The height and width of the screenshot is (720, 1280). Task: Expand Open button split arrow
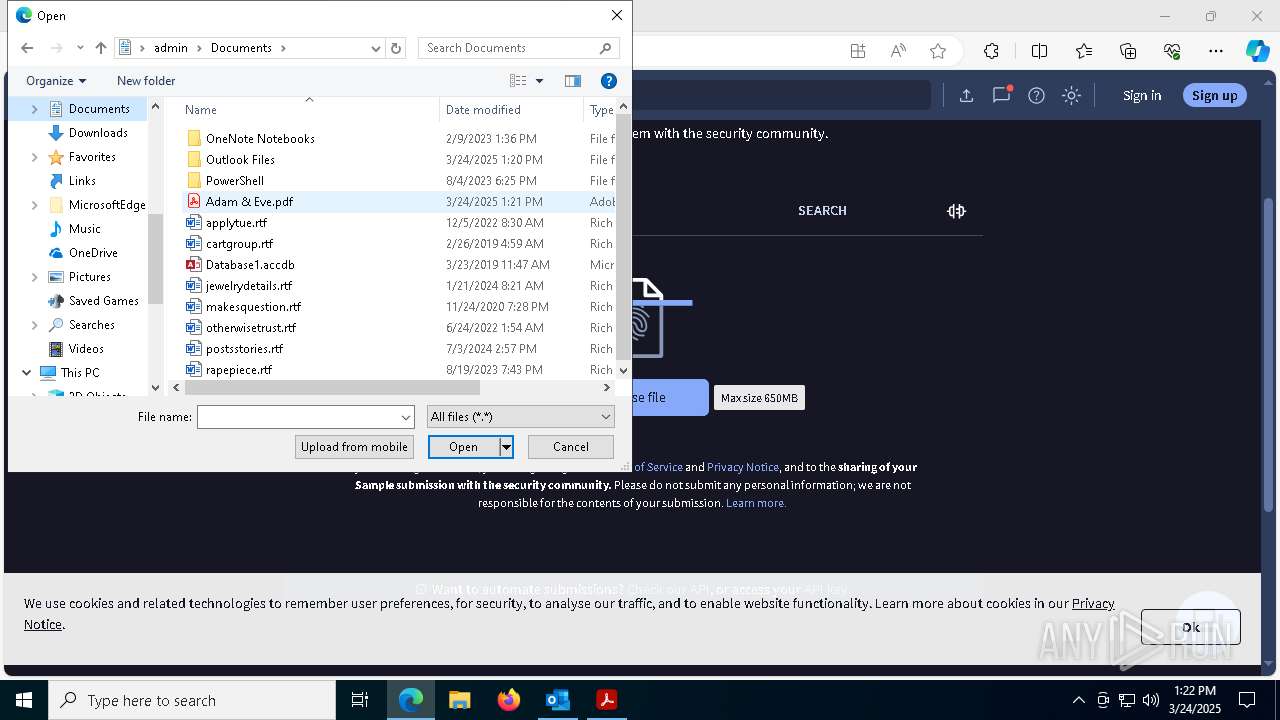pos(506,447)
